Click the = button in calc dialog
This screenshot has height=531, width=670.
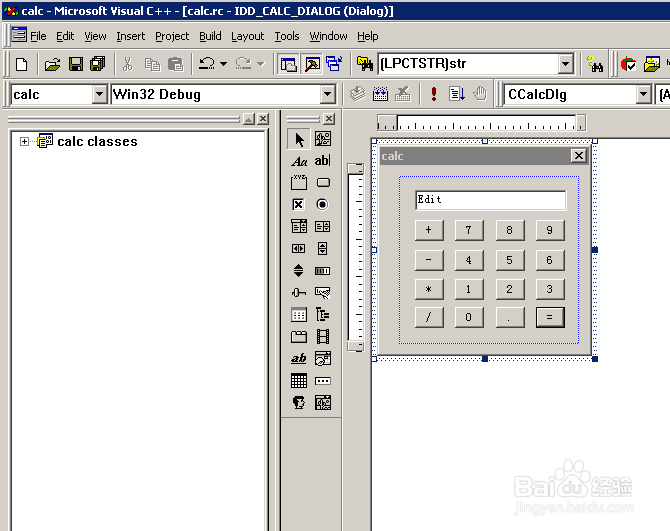click(x=550, y=317)
